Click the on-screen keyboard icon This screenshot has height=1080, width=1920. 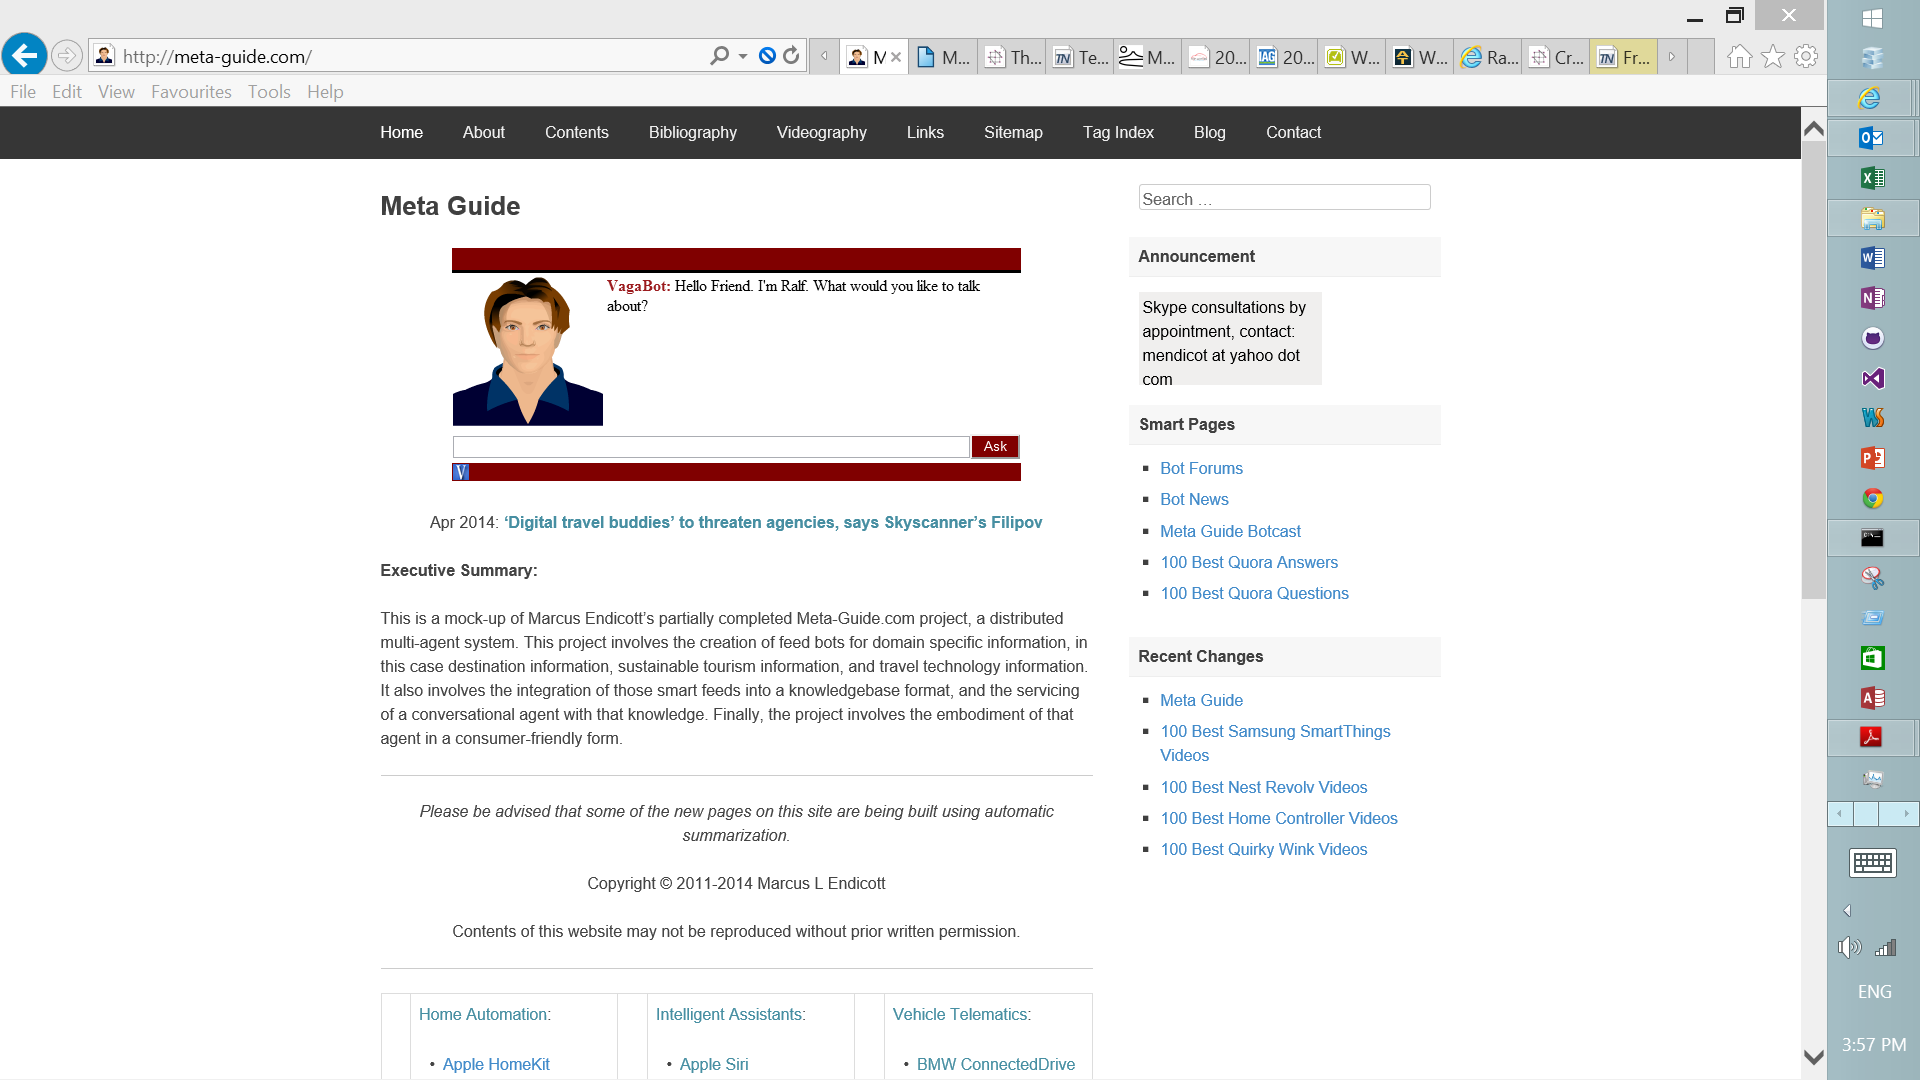tap(1872, 862)
